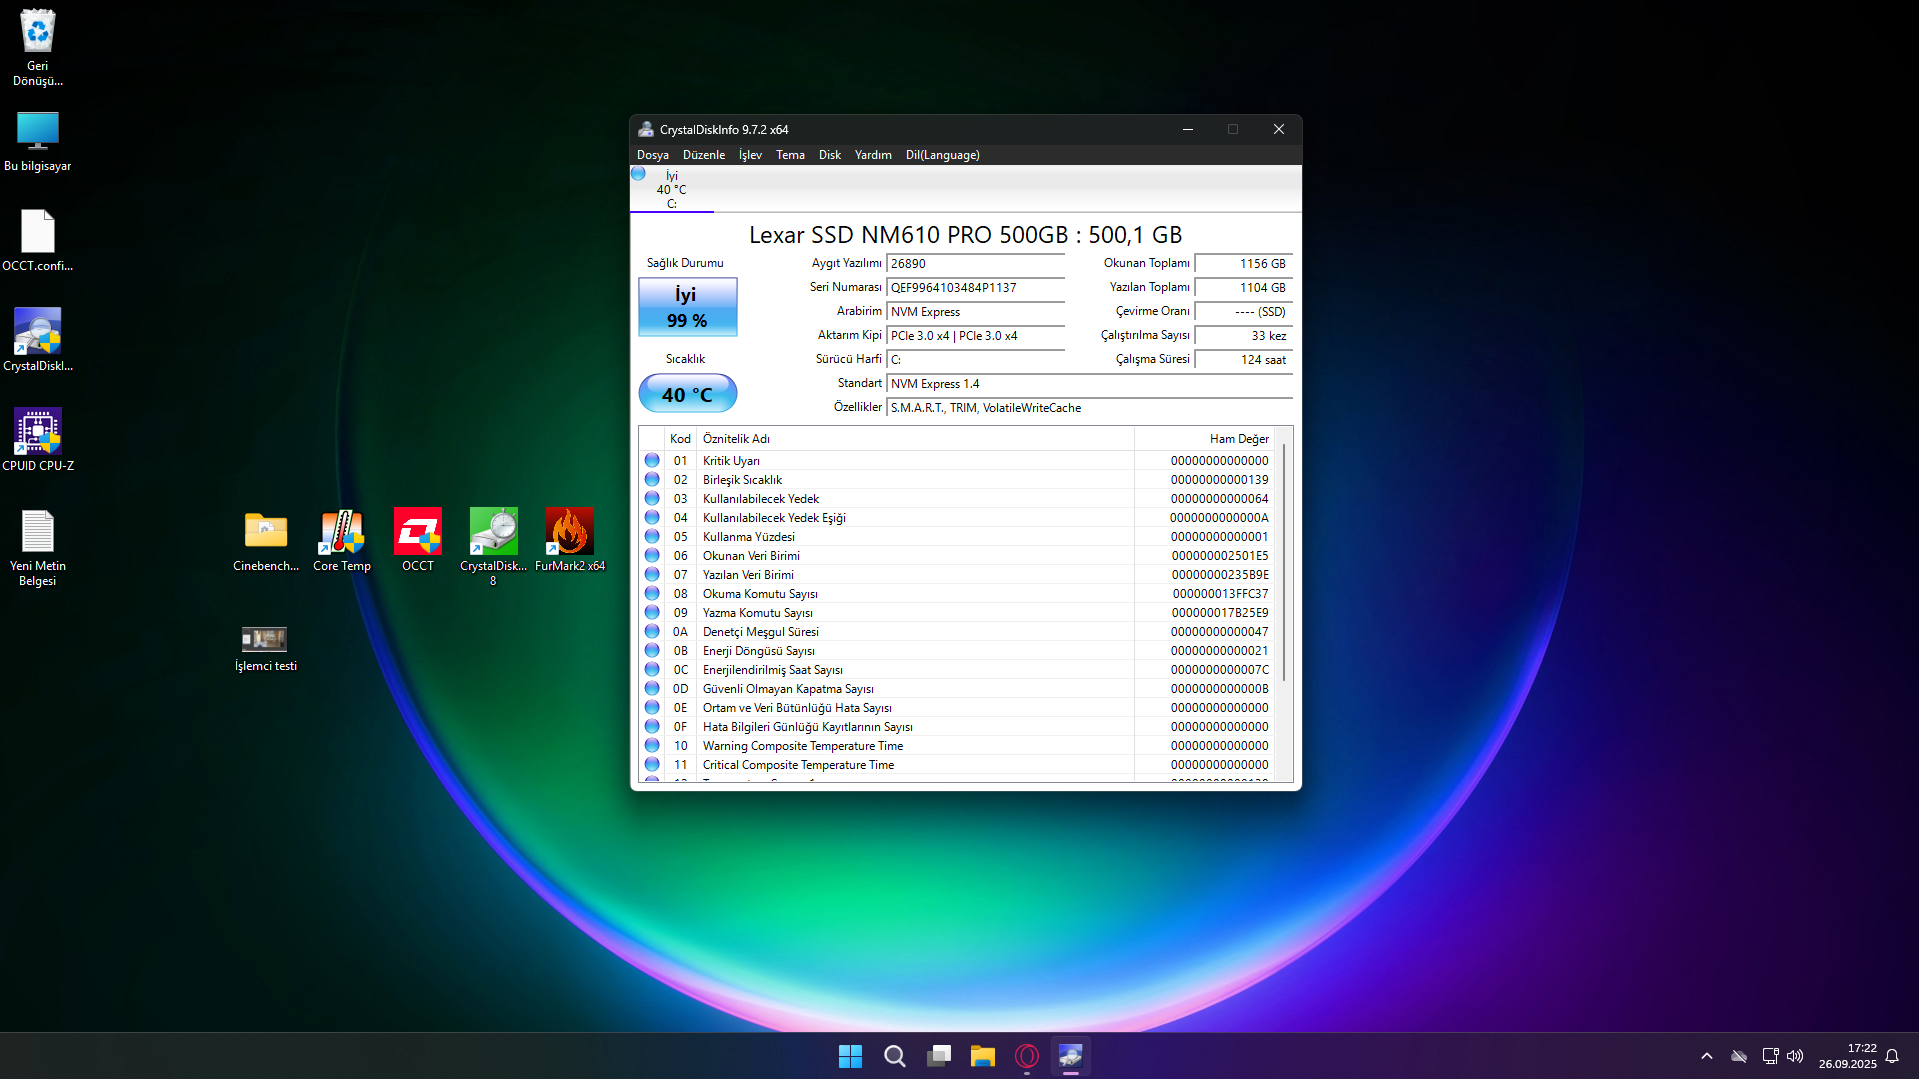Click the CrystalDiskInfo title bar app icon
Image resolution: width=1919 pixels, height=1079 pixels.
pos(646,129)
